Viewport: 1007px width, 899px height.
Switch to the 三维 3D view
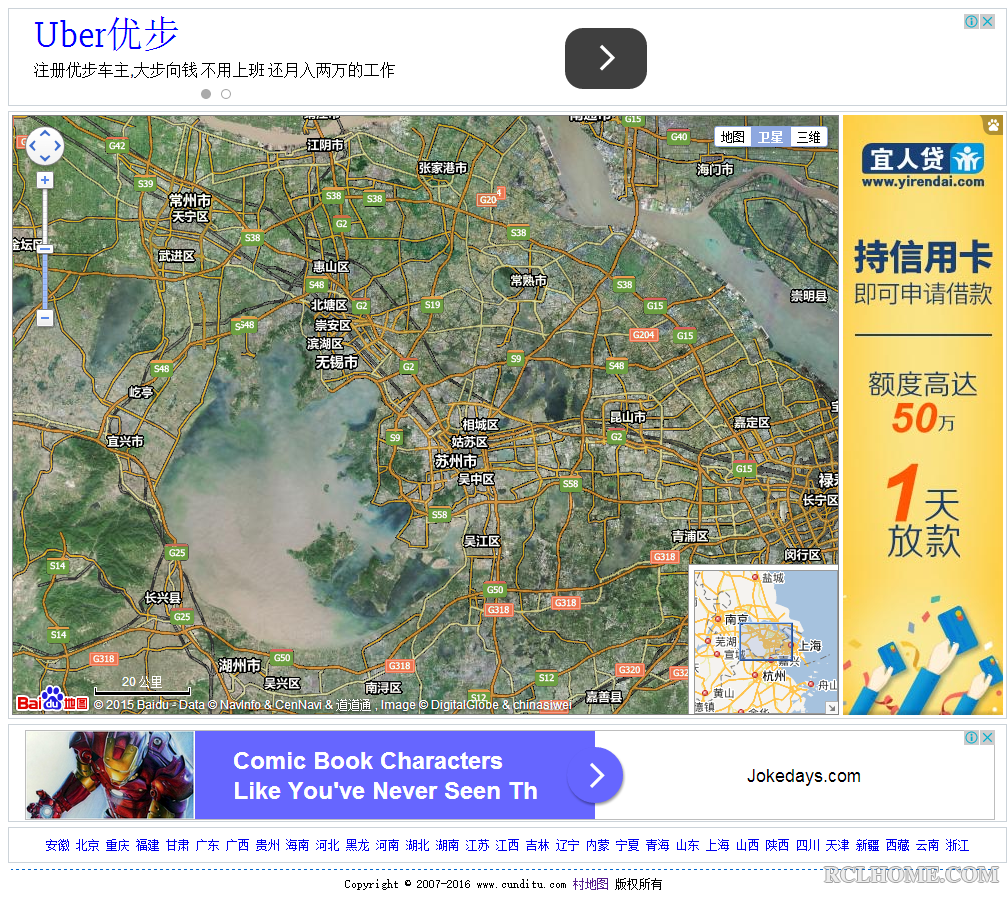[x=809, y=137]
